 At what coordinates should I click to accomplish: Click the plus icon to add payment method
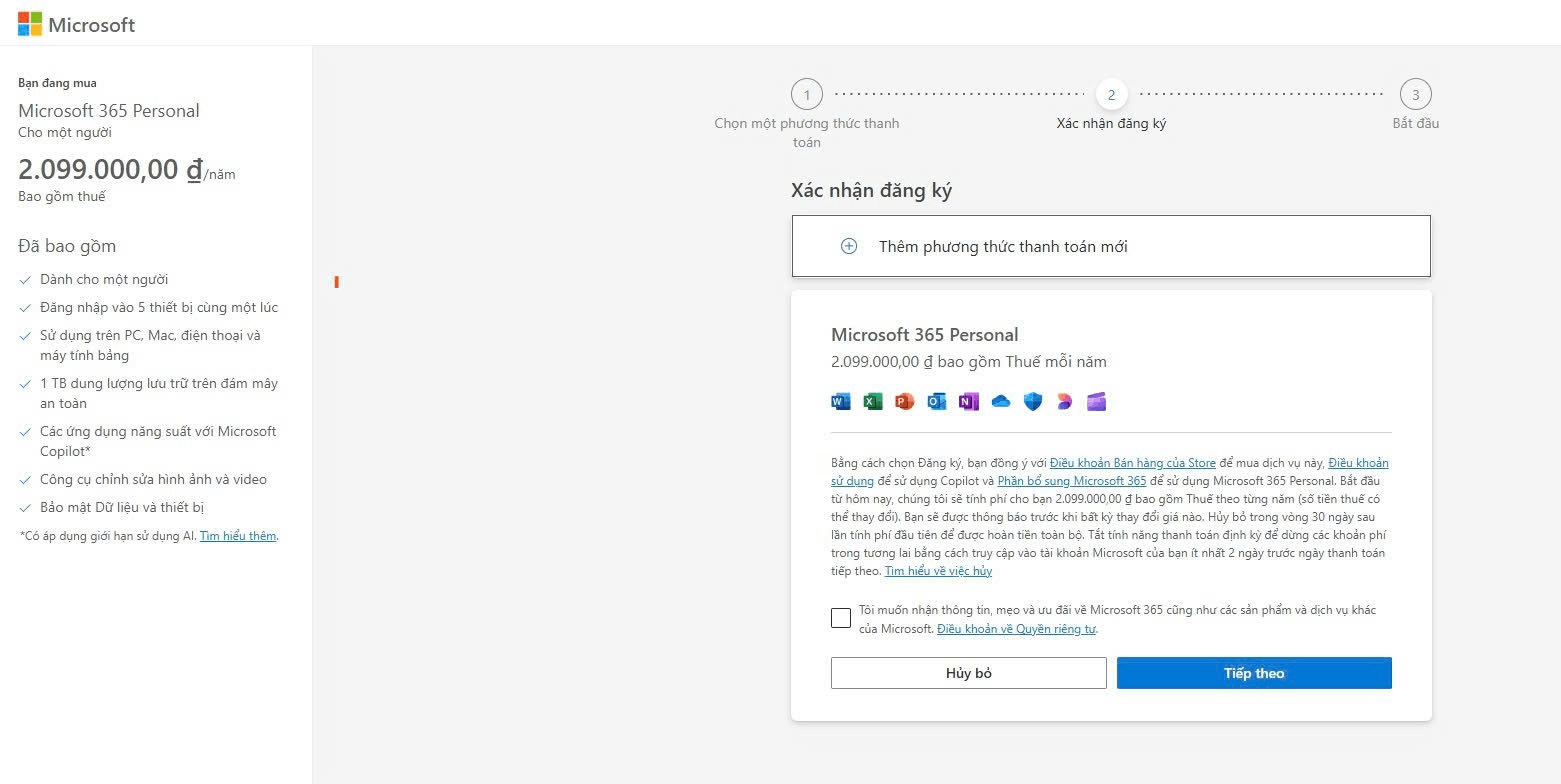(x=849, y=246)
